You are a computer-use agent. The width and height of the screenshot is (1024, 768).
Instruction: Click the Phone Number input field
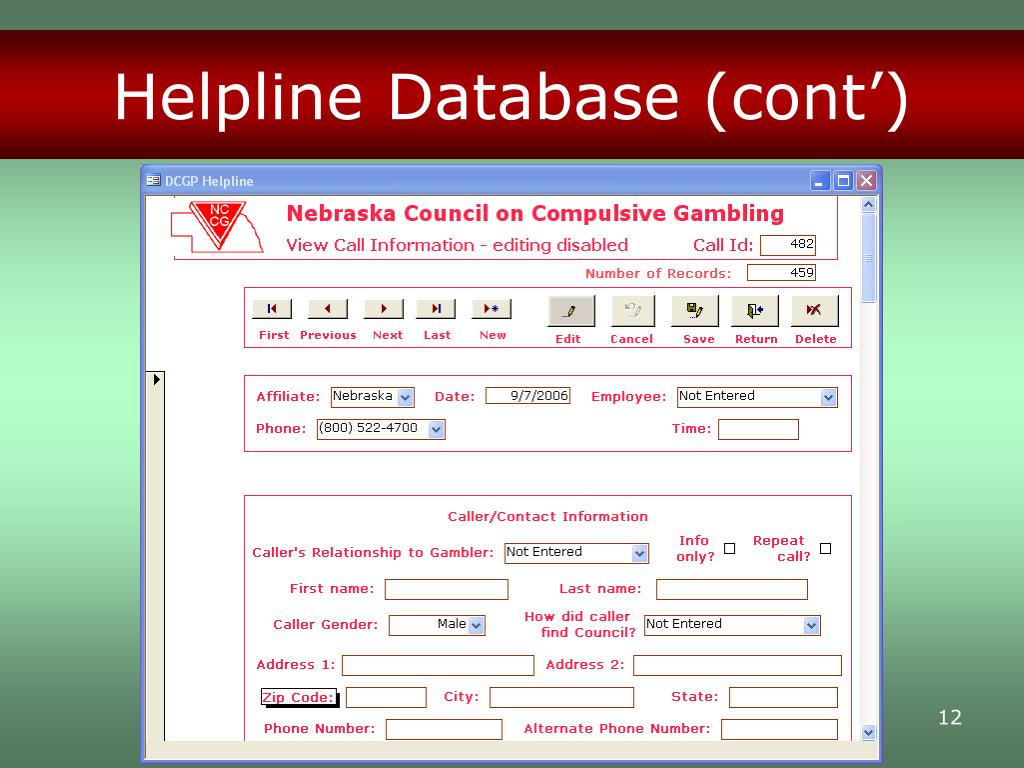(x=444, y=729)
